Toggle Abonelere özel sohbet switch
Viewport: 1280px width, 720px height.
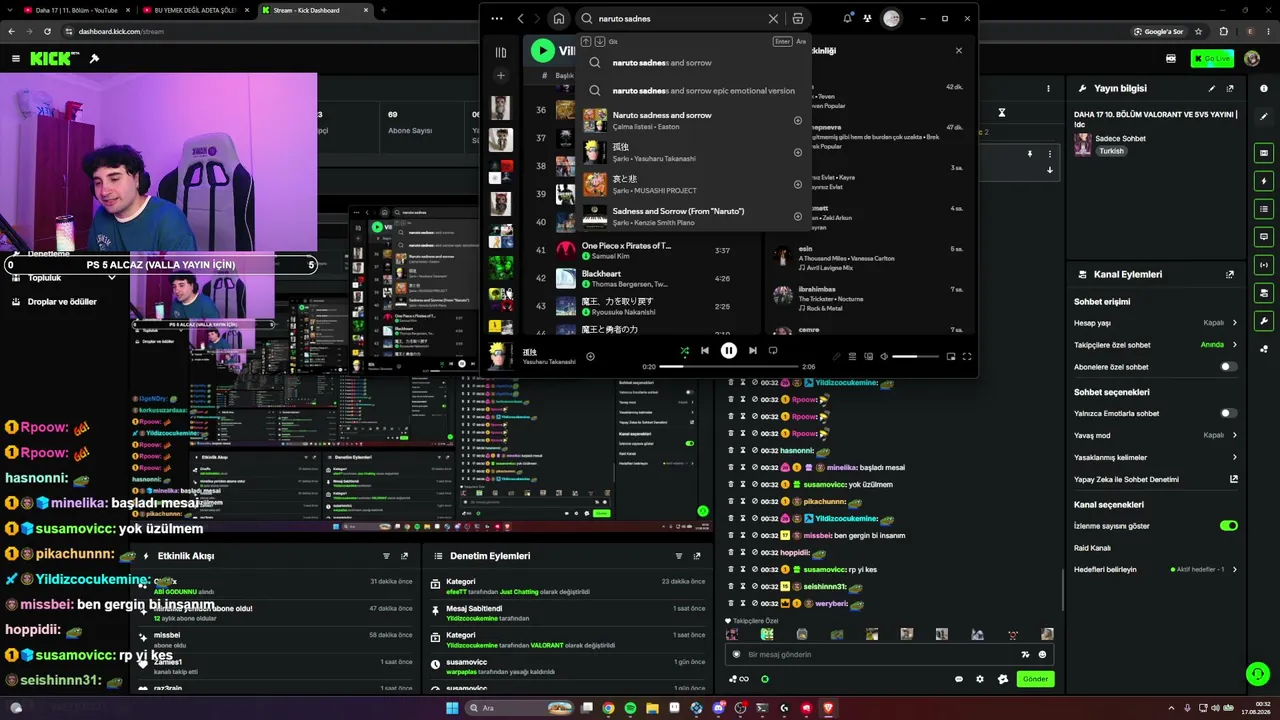(1229, 367)
